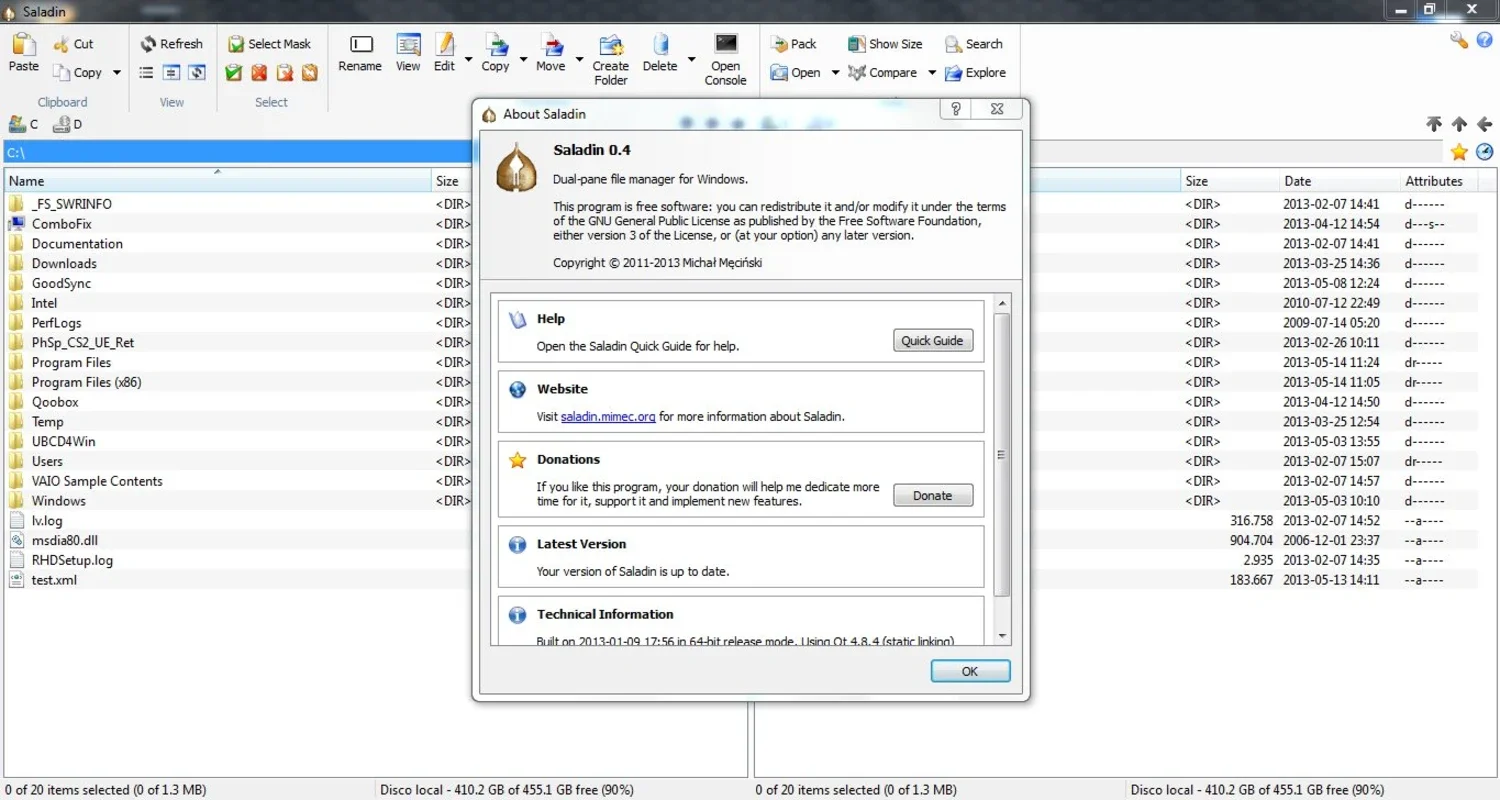Expand the Move dropdown arrow
This screenshot has height=800, width=1500.
[578, 60]
